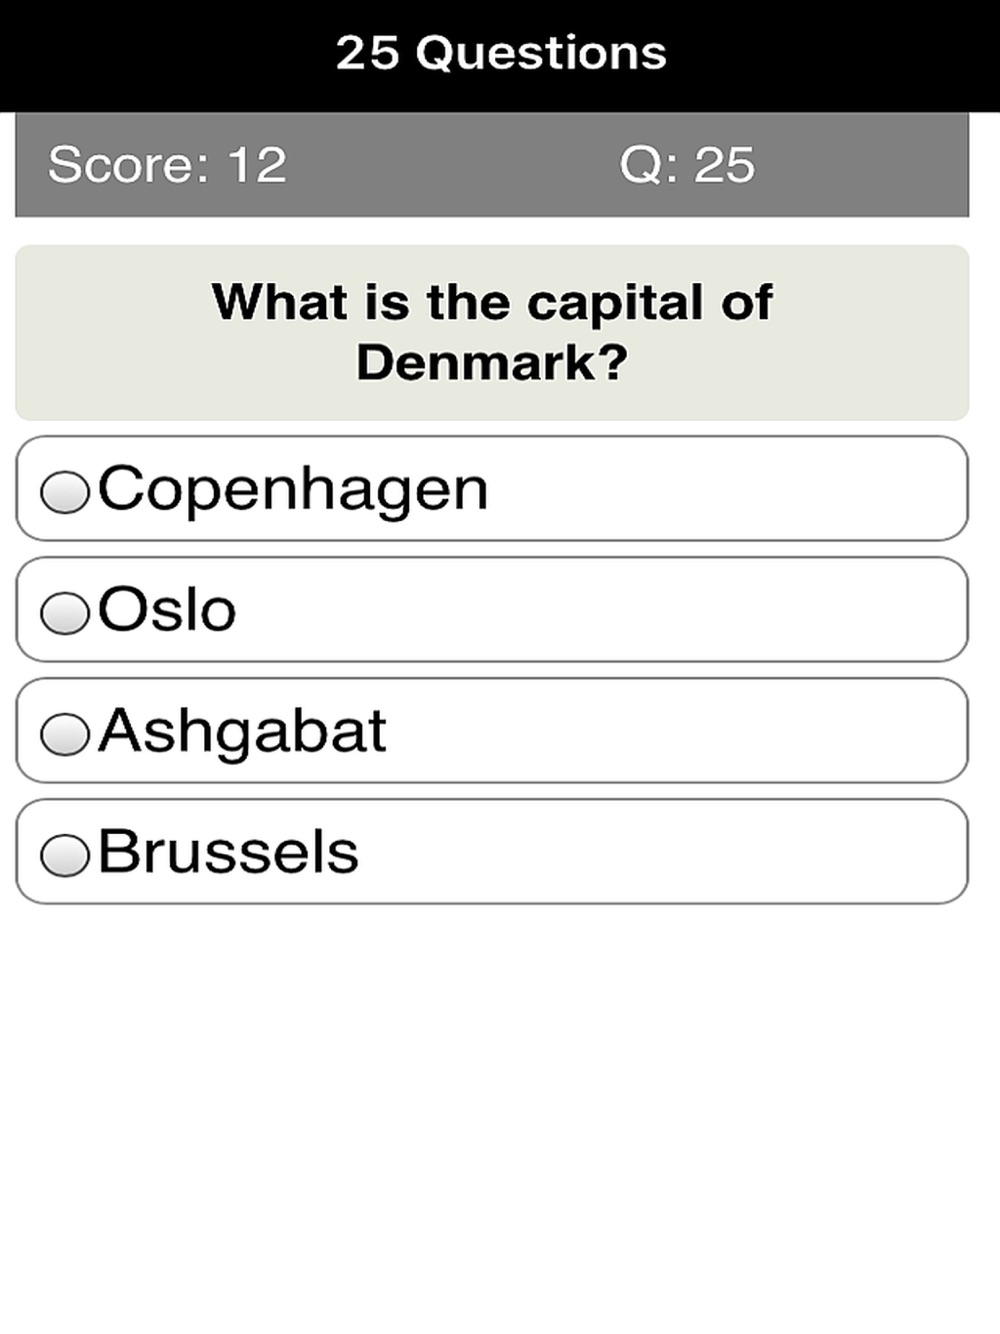Tap the blank part of the Ashgabat answer row
The width and height of the screenshot is (1000, 1334).
coord(675,731)
